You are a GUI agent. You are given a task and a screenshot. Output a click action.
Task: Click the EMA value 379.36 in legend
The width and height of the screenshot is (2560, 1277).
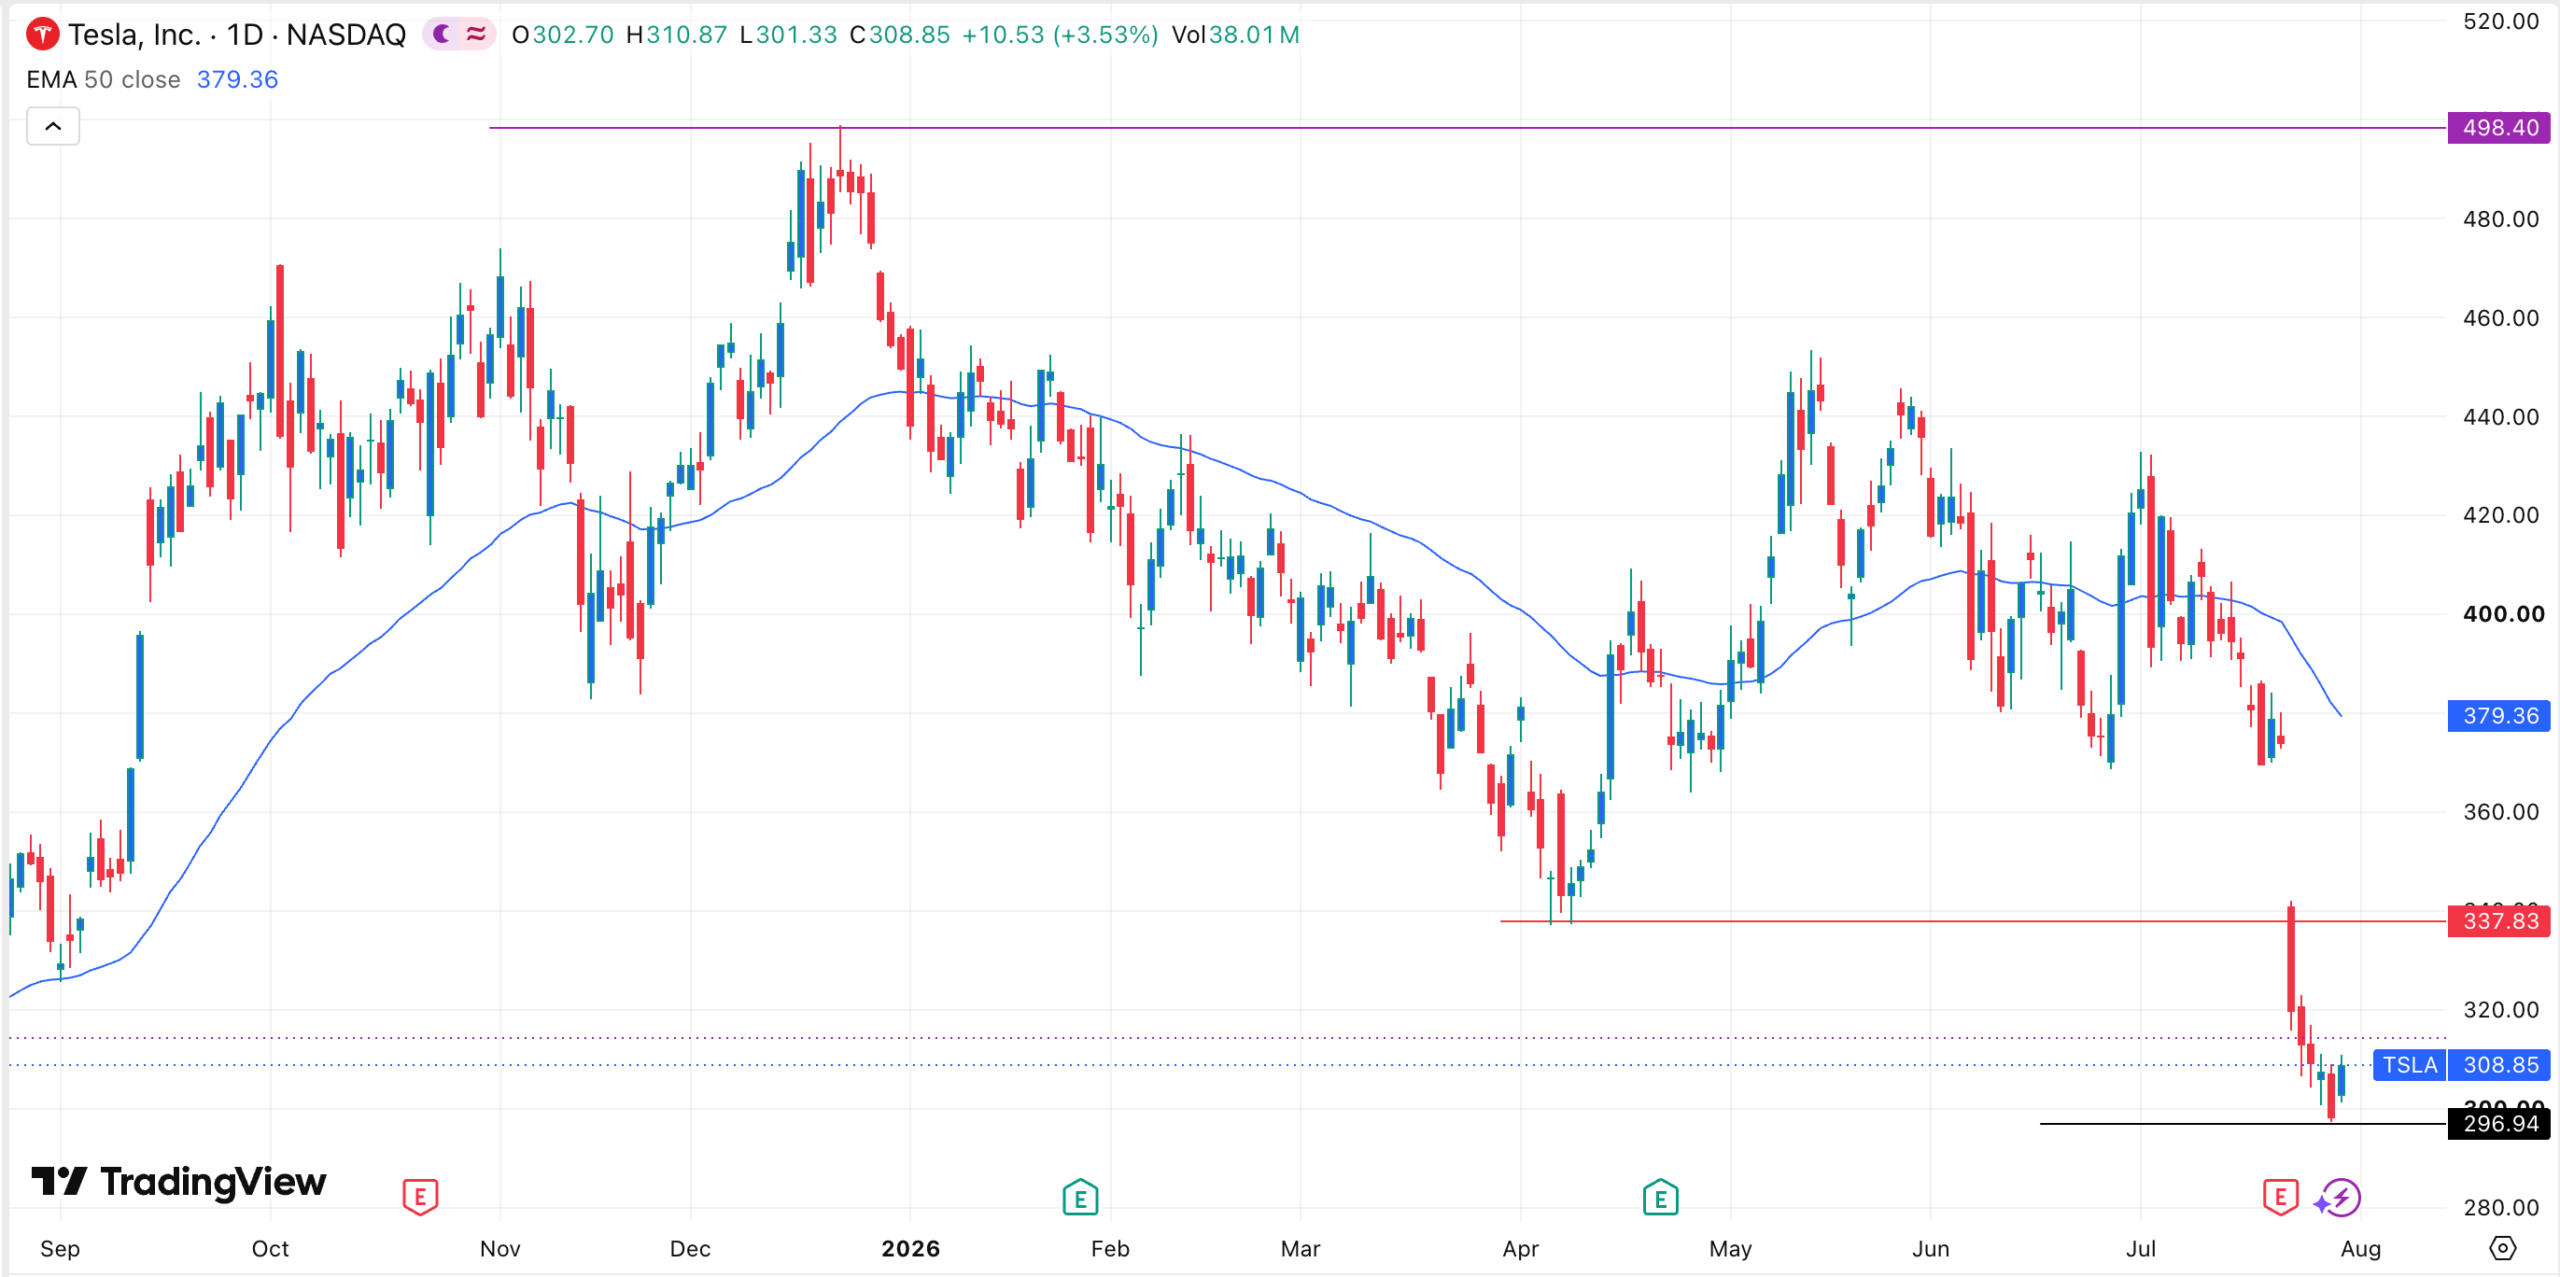pos(237,80)
